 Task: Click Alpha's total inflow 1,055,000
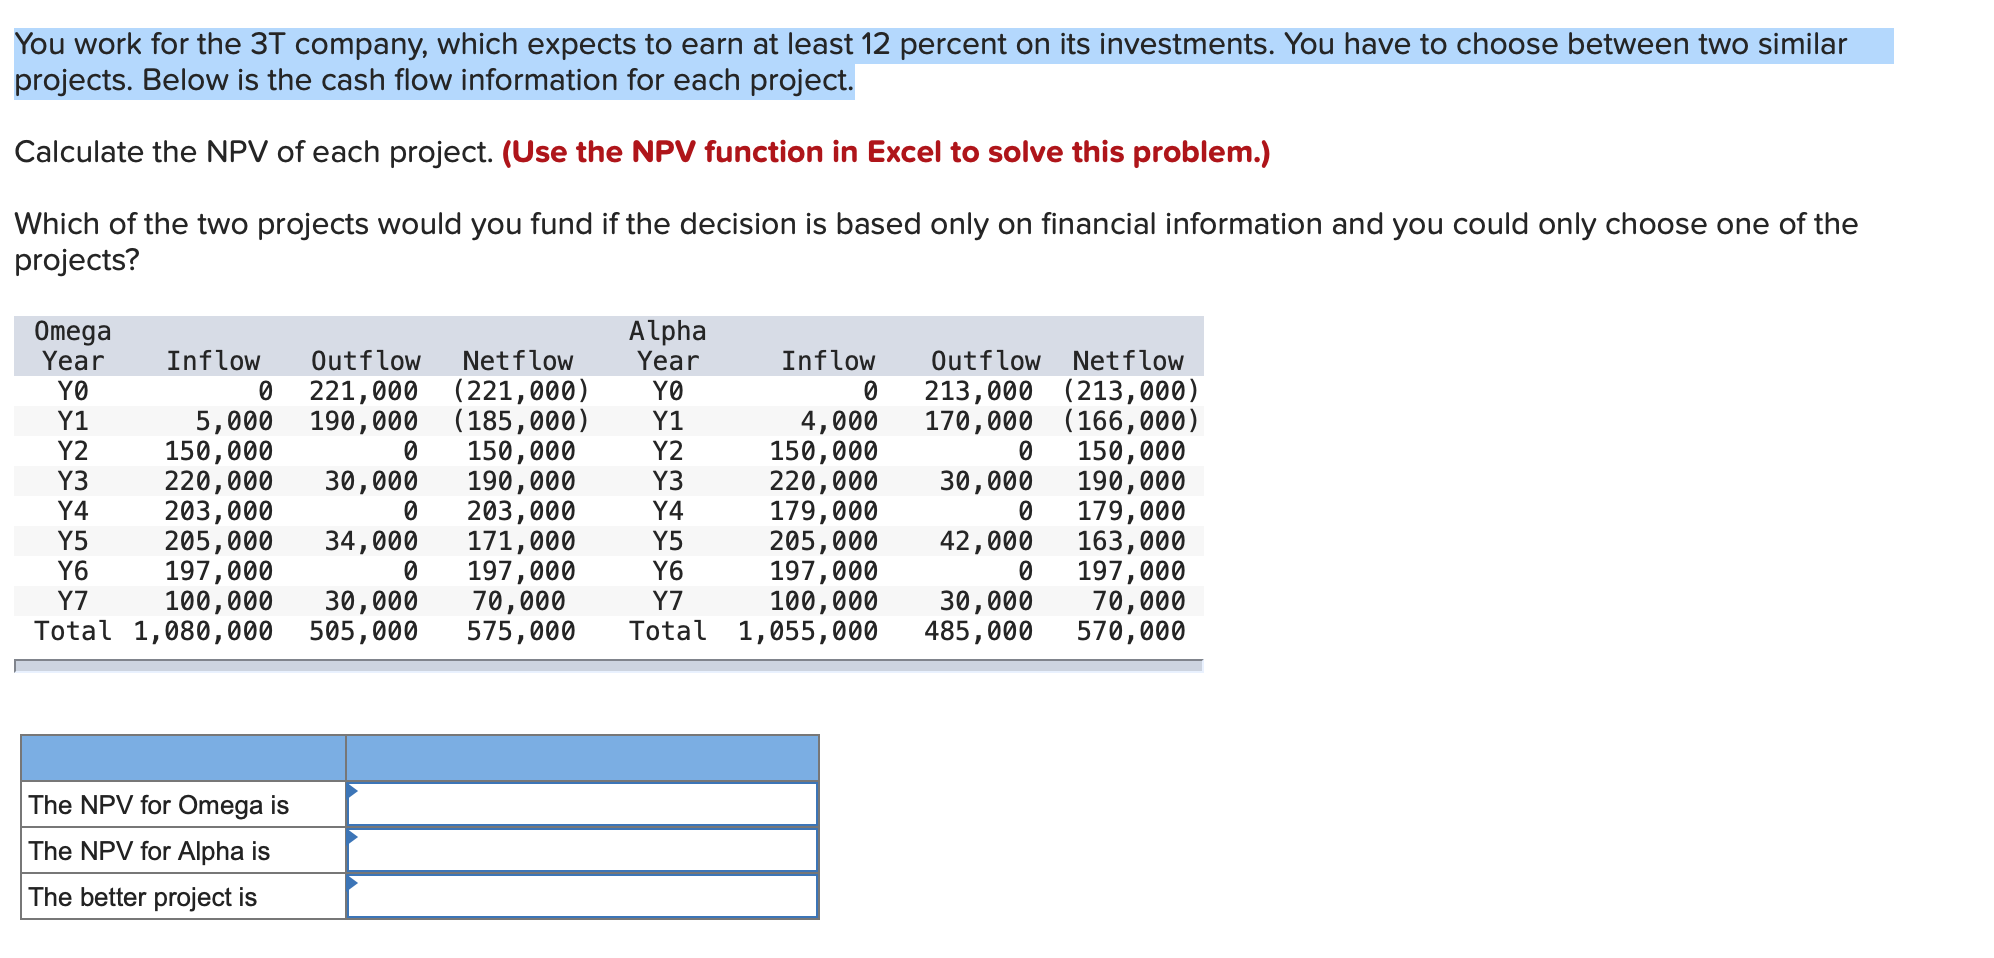(808, 631)
